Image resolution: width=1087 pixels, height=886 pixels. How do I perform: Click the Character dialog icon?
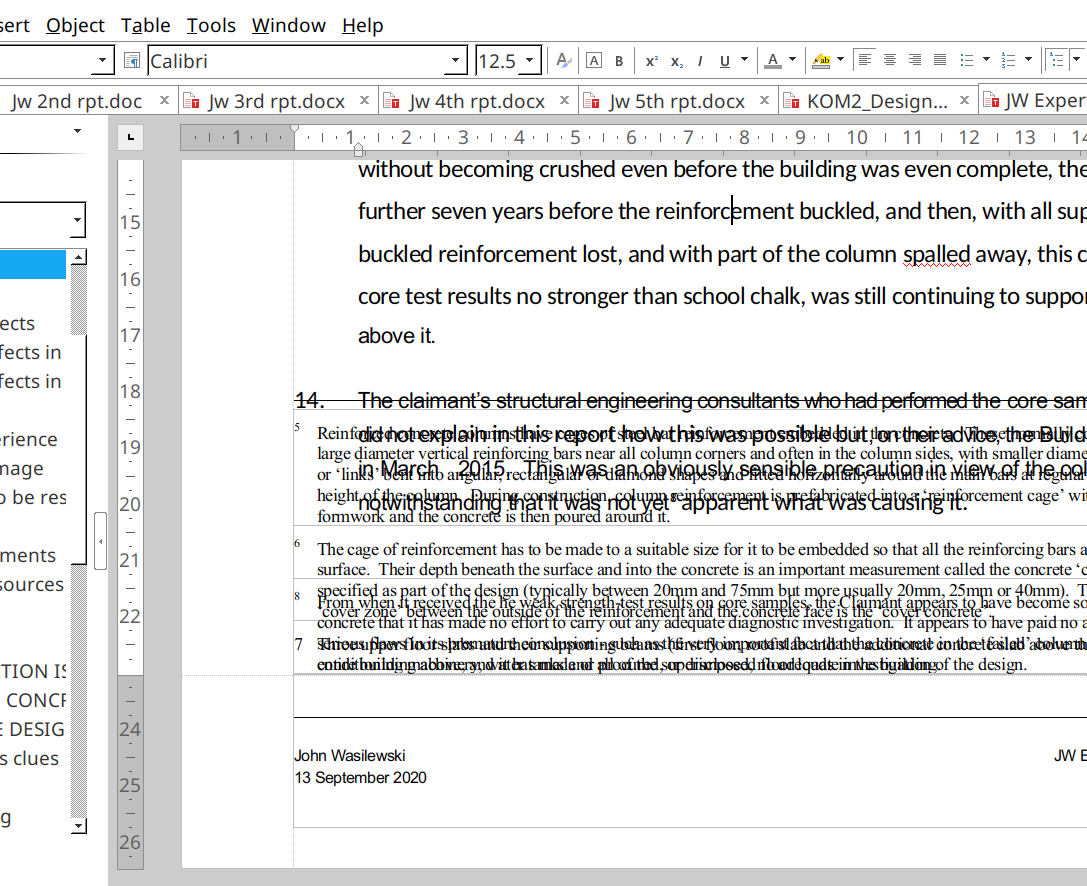(594, 61)
